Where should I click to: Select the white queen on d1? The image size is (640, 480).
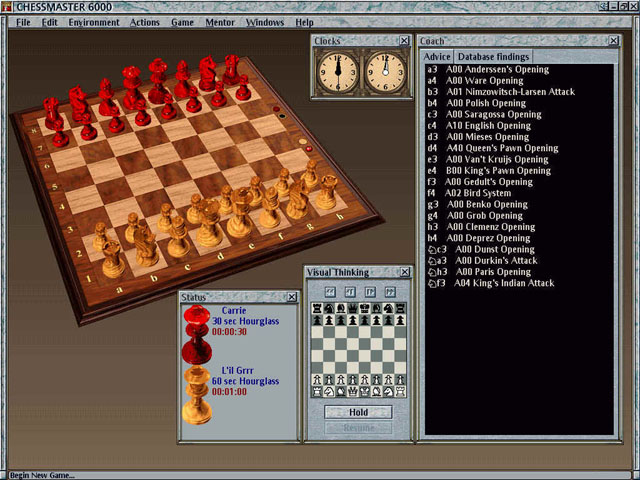tap(209, 222)
